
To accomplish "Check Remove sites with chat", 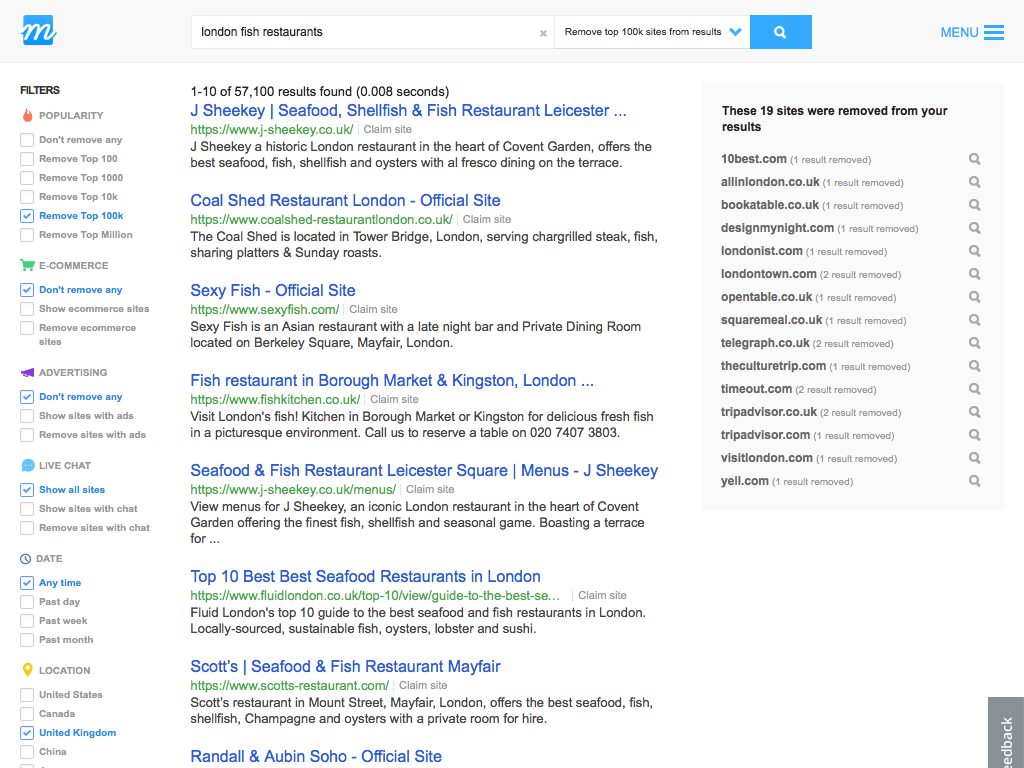I will [x=27, y=528].
